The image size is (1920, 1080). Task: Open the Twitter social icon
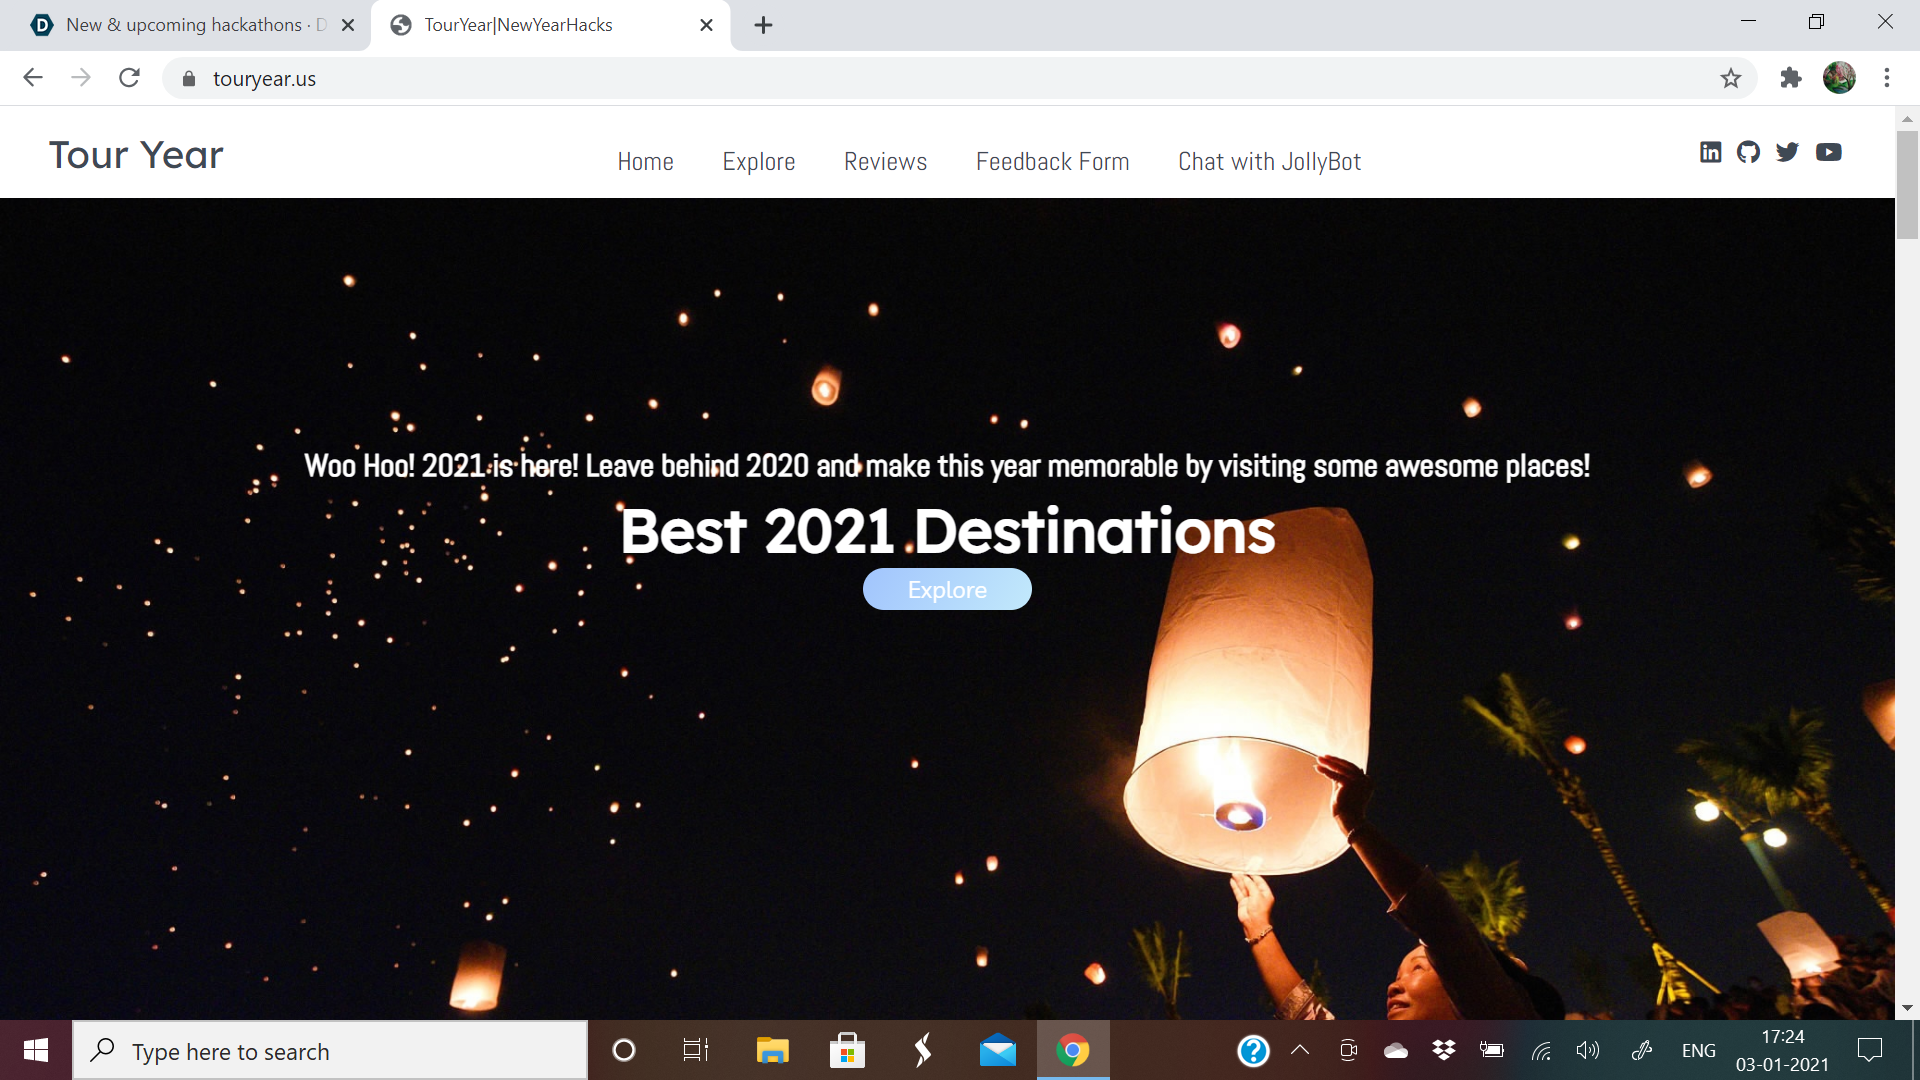tap(1787, 152)
